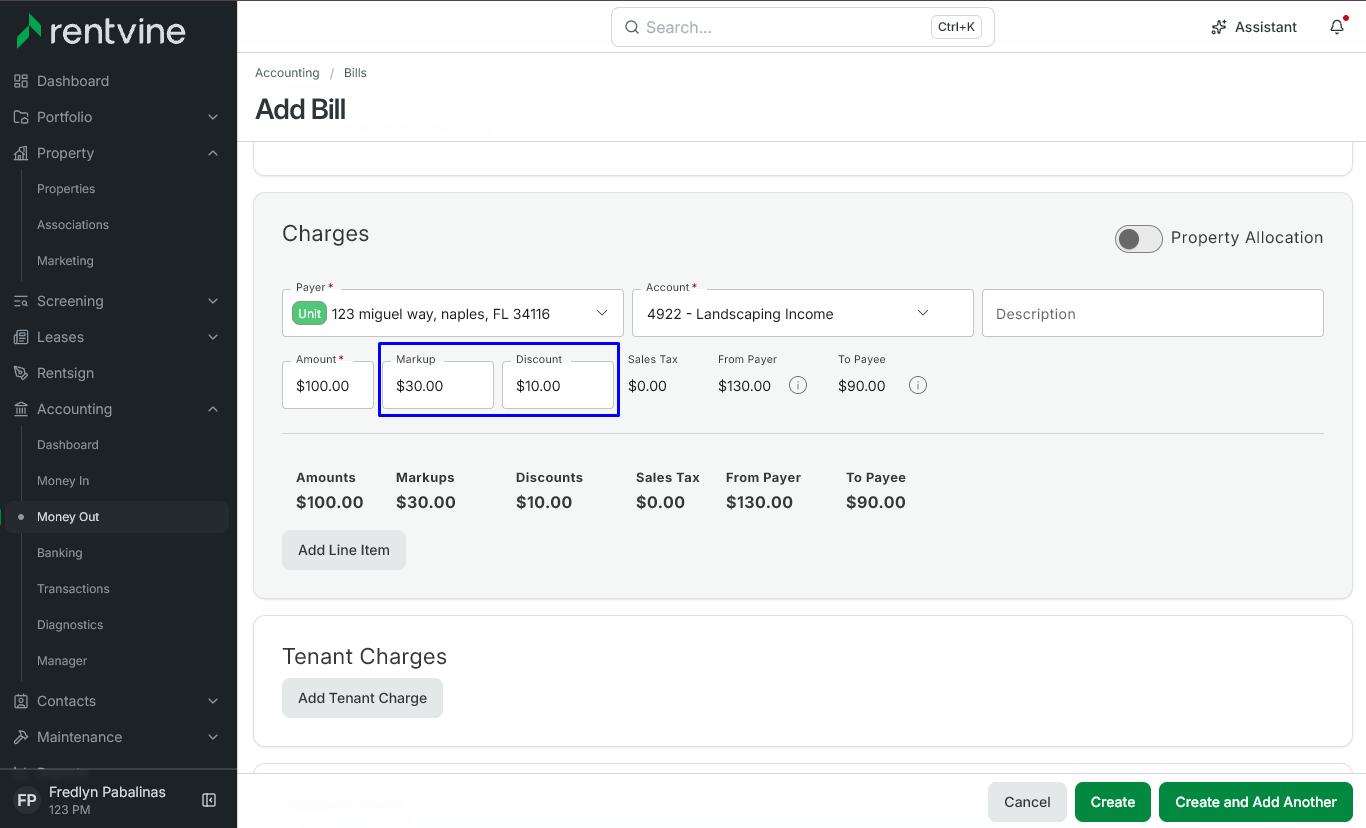Click Add Line Item button
1366x828 pixels.
344,550
